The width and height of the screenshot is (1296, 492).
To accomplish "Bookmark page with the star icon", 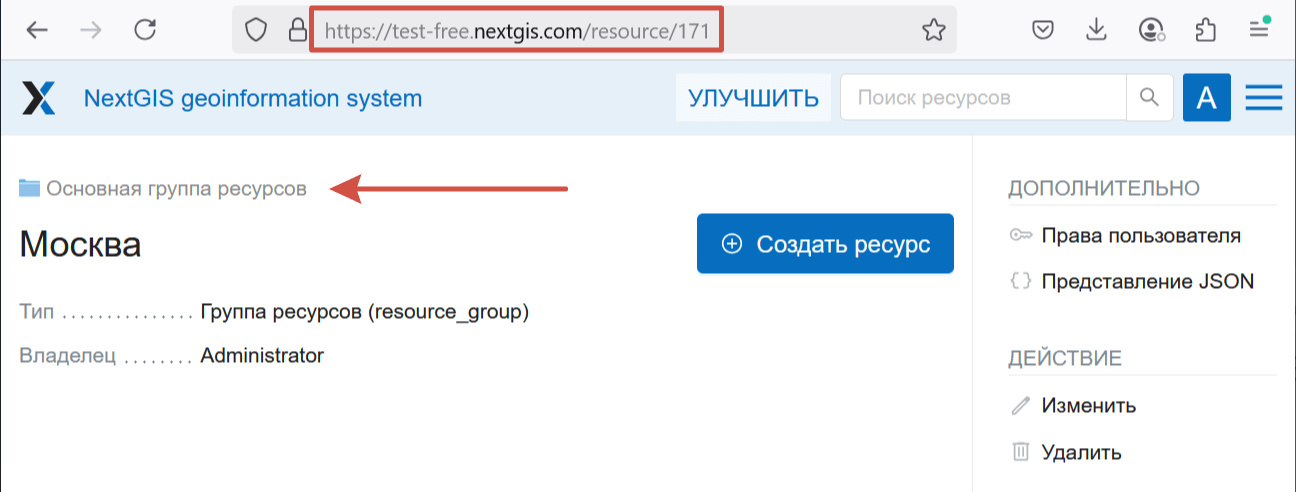I will point(933,31).
